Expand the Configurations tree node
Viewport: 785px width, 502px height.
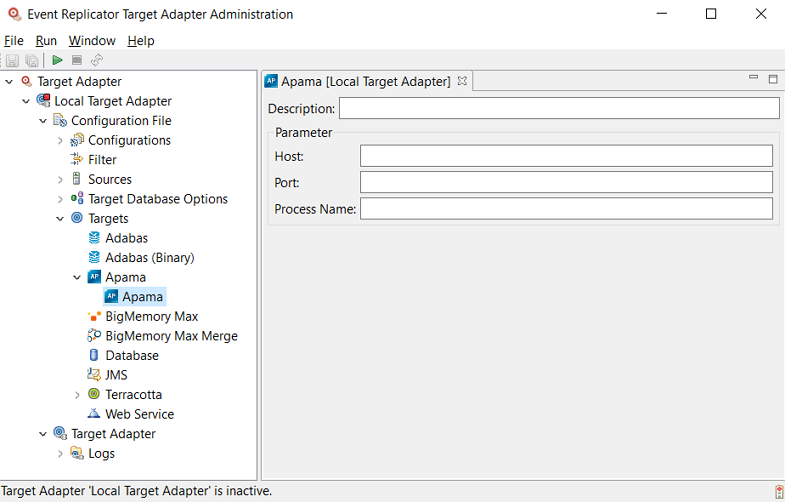click(60, 141)
